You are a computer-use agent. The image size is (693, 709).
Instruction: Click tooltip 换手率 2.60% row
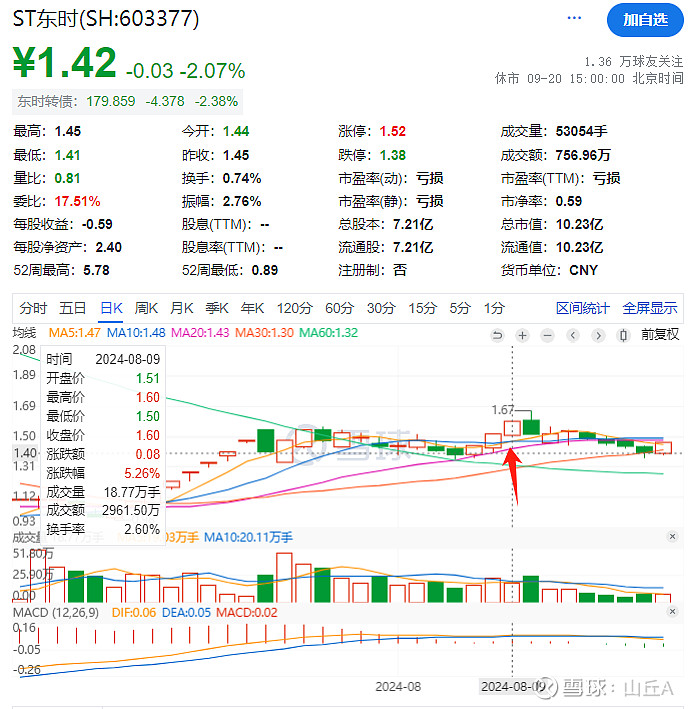coord(103,529)
